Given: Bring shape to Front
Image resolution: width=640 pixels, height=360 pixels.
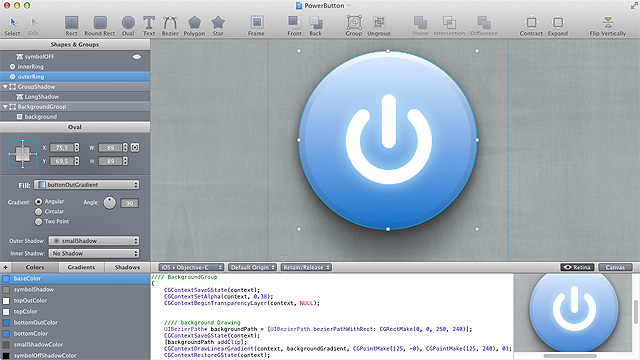Looking at the screenshot, I should [x=294, y=26].
